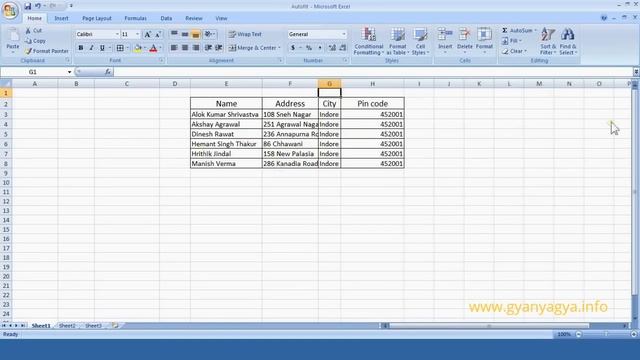Insert cells button
This screenshot has height=360, width=640.
tap(445, 40)
